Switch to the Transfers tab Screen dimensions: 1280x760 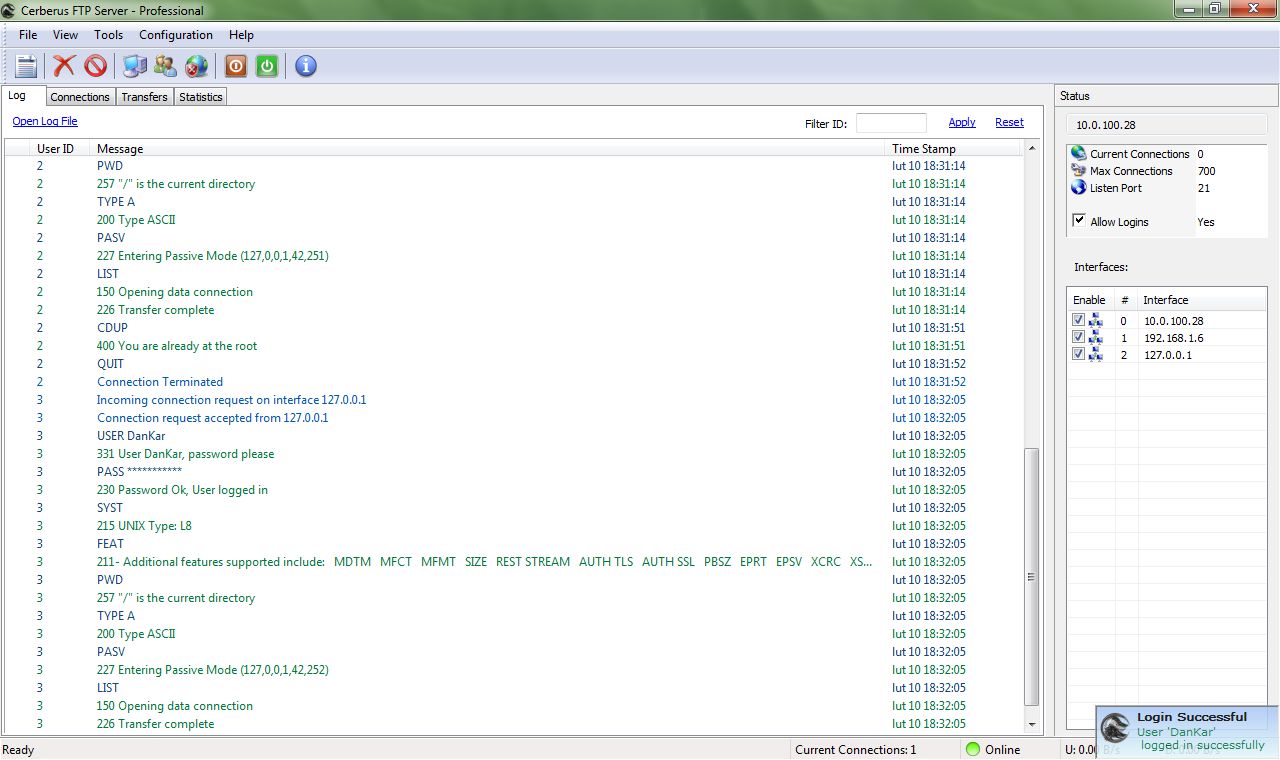point(145,97)
